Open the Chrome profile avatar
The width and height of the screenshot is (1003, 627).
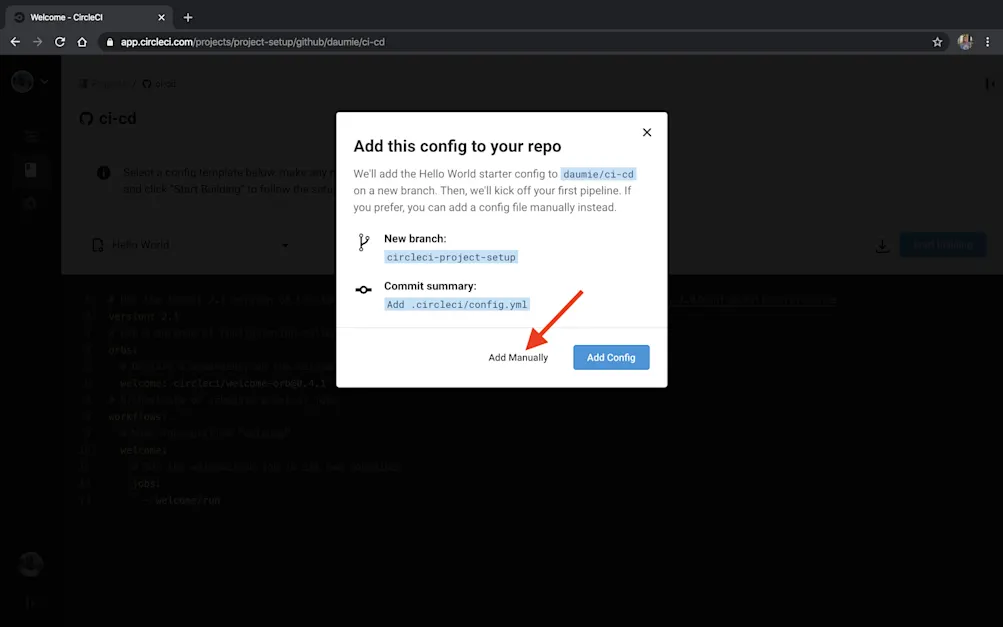click(965, 42)
